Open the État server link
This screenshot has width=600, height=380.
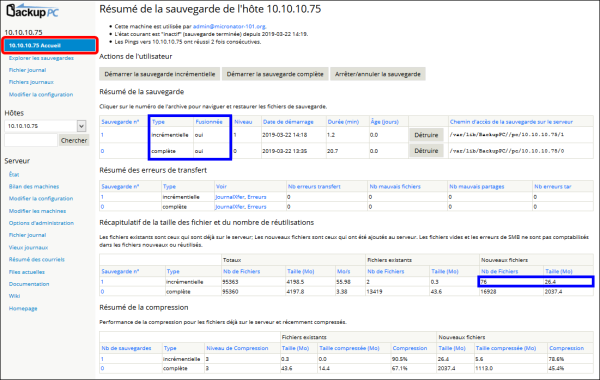click(14, 175)
